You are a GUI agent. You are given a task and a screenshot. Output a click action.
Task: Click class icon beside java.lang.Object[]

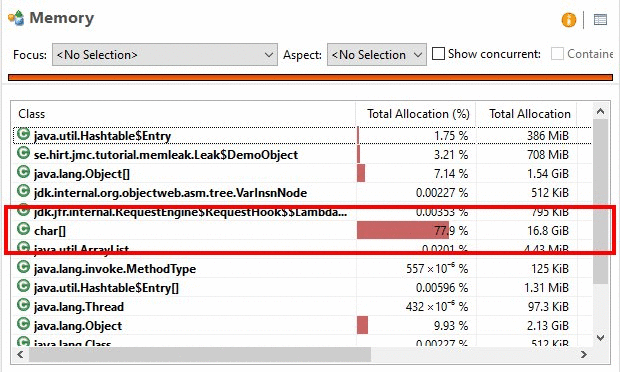coord(23,172)
